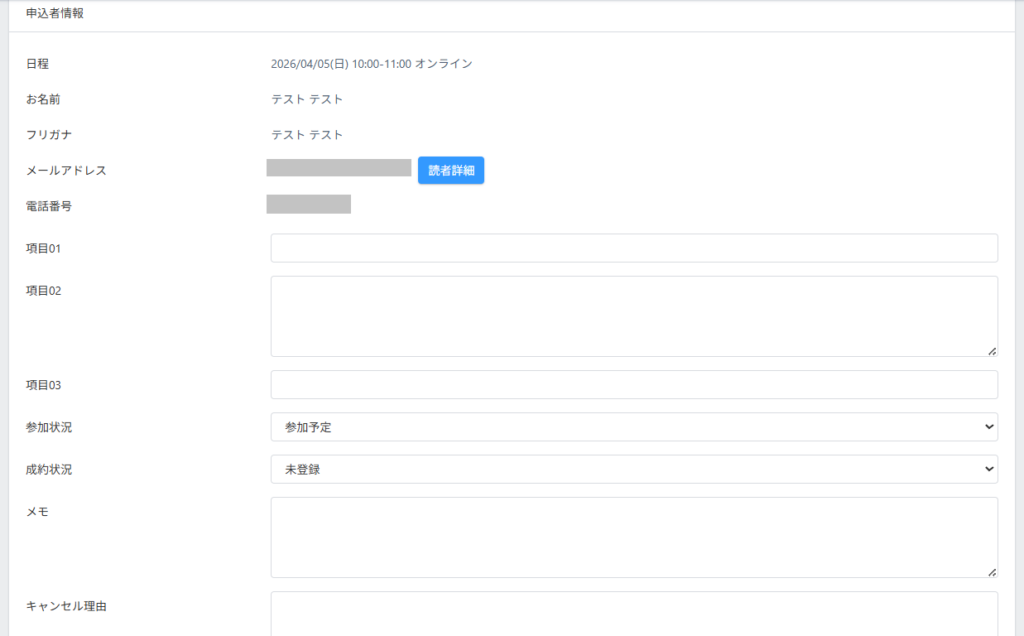
Task: Open the 成約状況 dropdown showing 未登録
Action: click(633, 469)
